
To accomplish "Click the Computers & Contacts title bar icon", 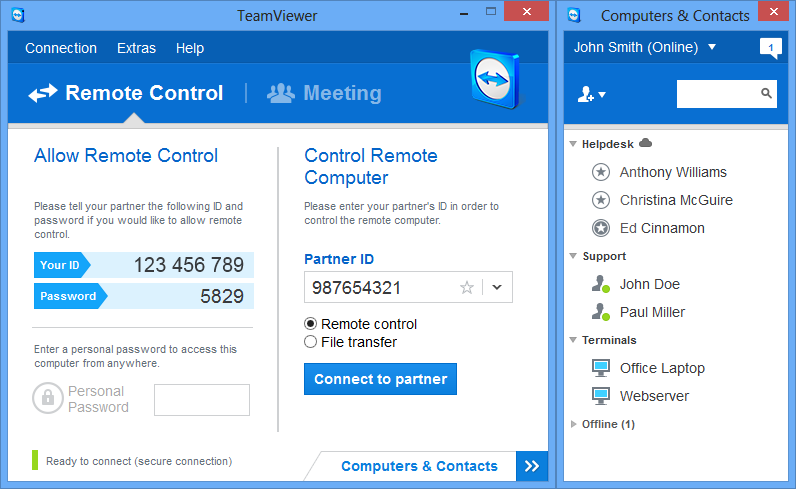I will [x=574, y=15].
